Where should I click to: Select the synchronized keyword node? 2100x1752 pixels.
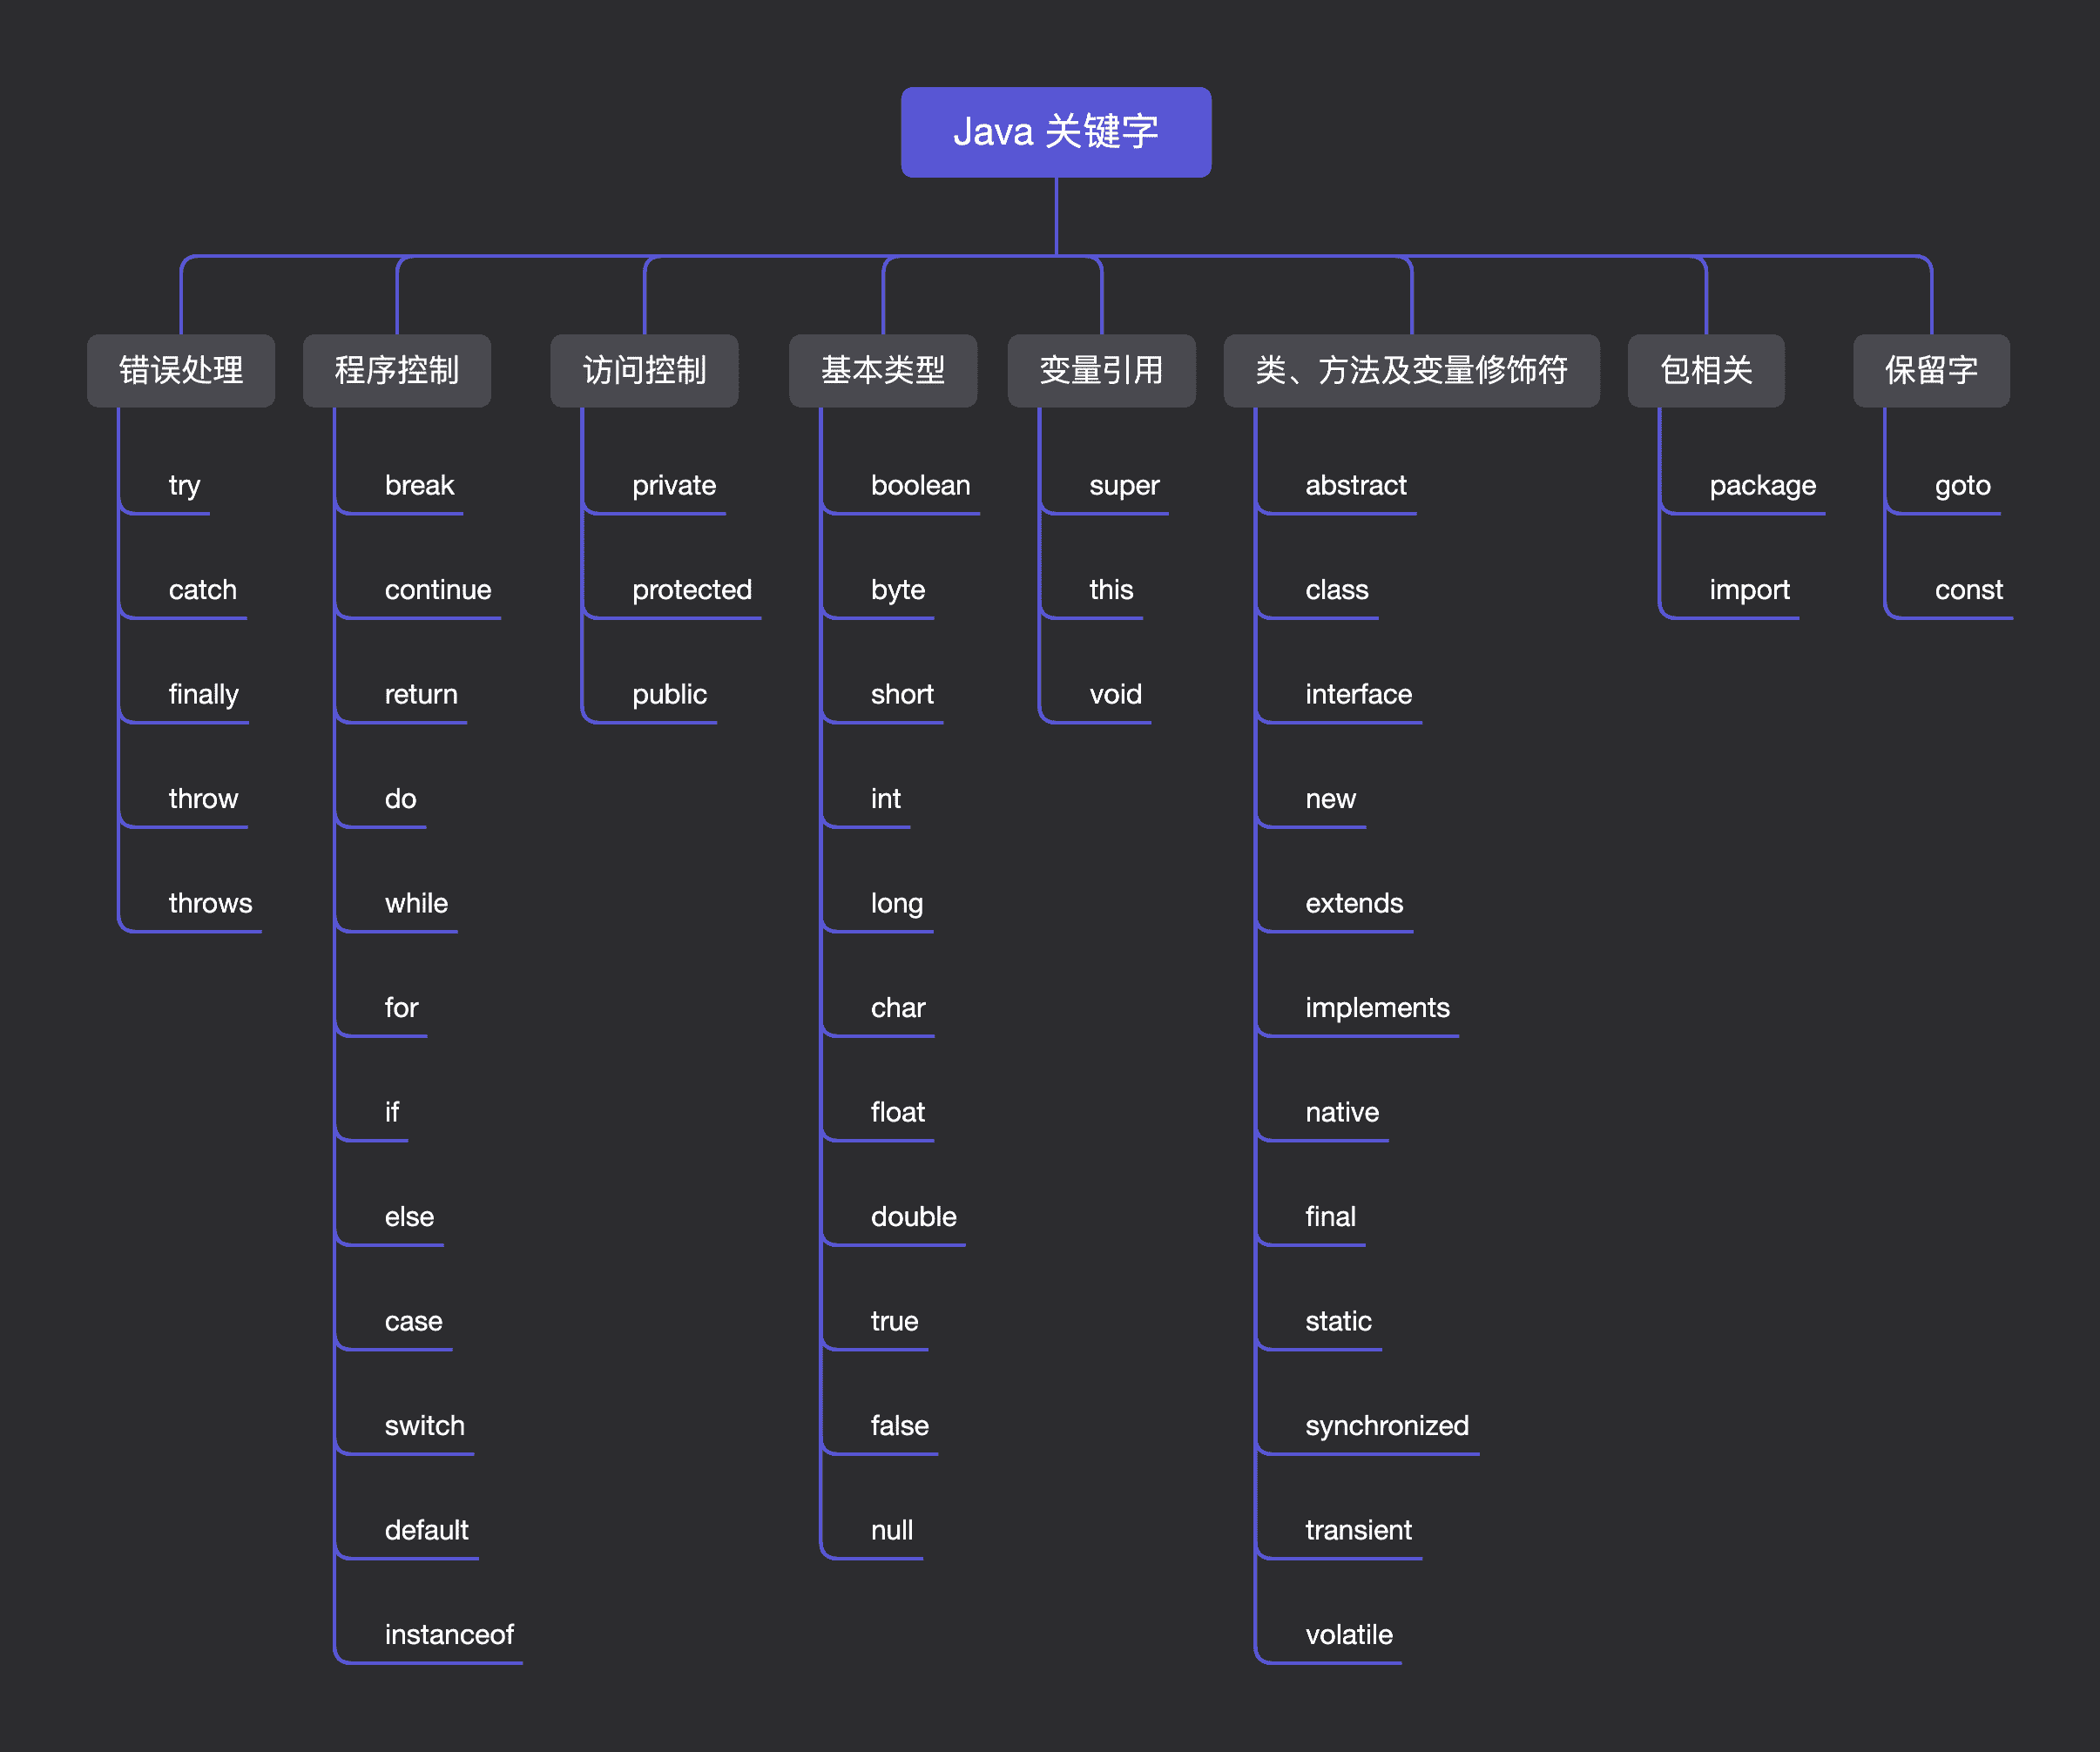(x=1386, y=1425)
